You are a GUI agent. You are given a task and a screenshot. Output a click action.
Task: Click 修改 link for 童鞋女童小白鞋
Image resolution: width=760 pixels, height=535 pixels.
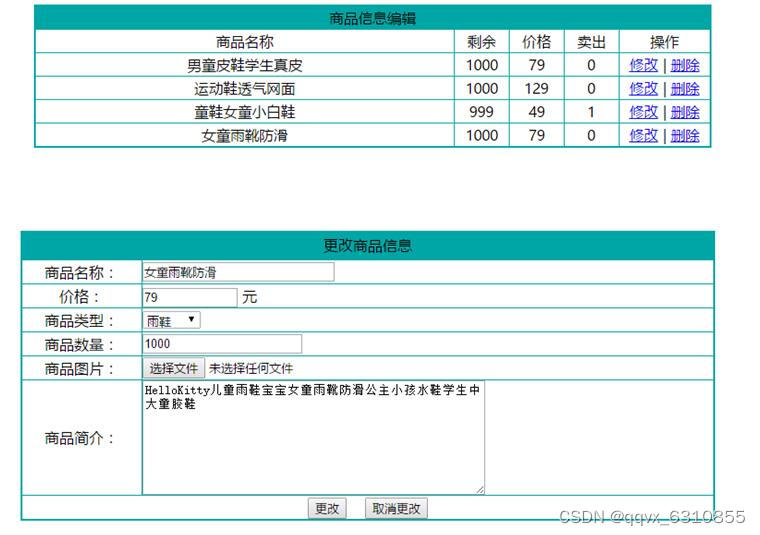tap(643, 112)
